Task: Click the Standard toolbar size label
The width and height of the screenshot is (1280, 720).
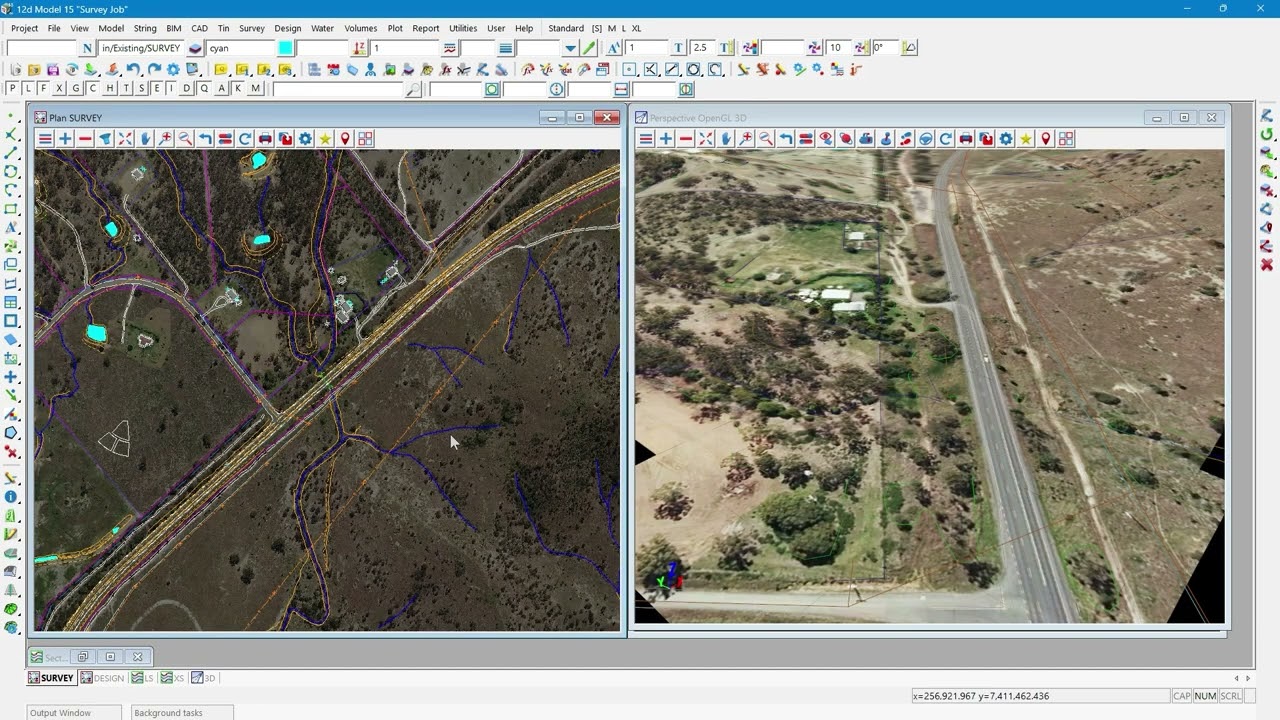Action: (566, 28)
